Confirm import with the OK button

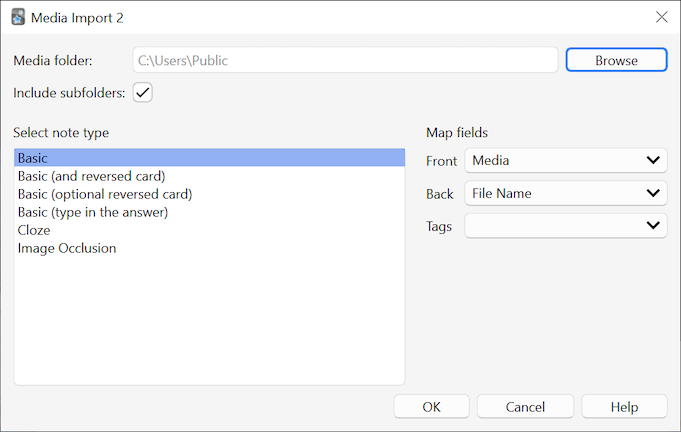click(431, 407)
